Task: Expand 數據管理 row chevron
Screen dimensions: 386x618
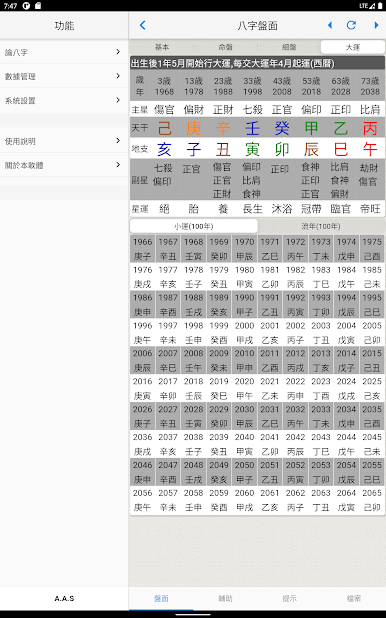Action: 118,76
